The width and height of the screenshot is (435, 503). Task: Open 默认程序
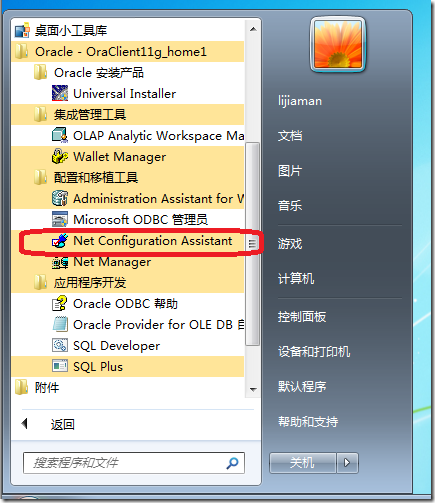pos(302,387)
